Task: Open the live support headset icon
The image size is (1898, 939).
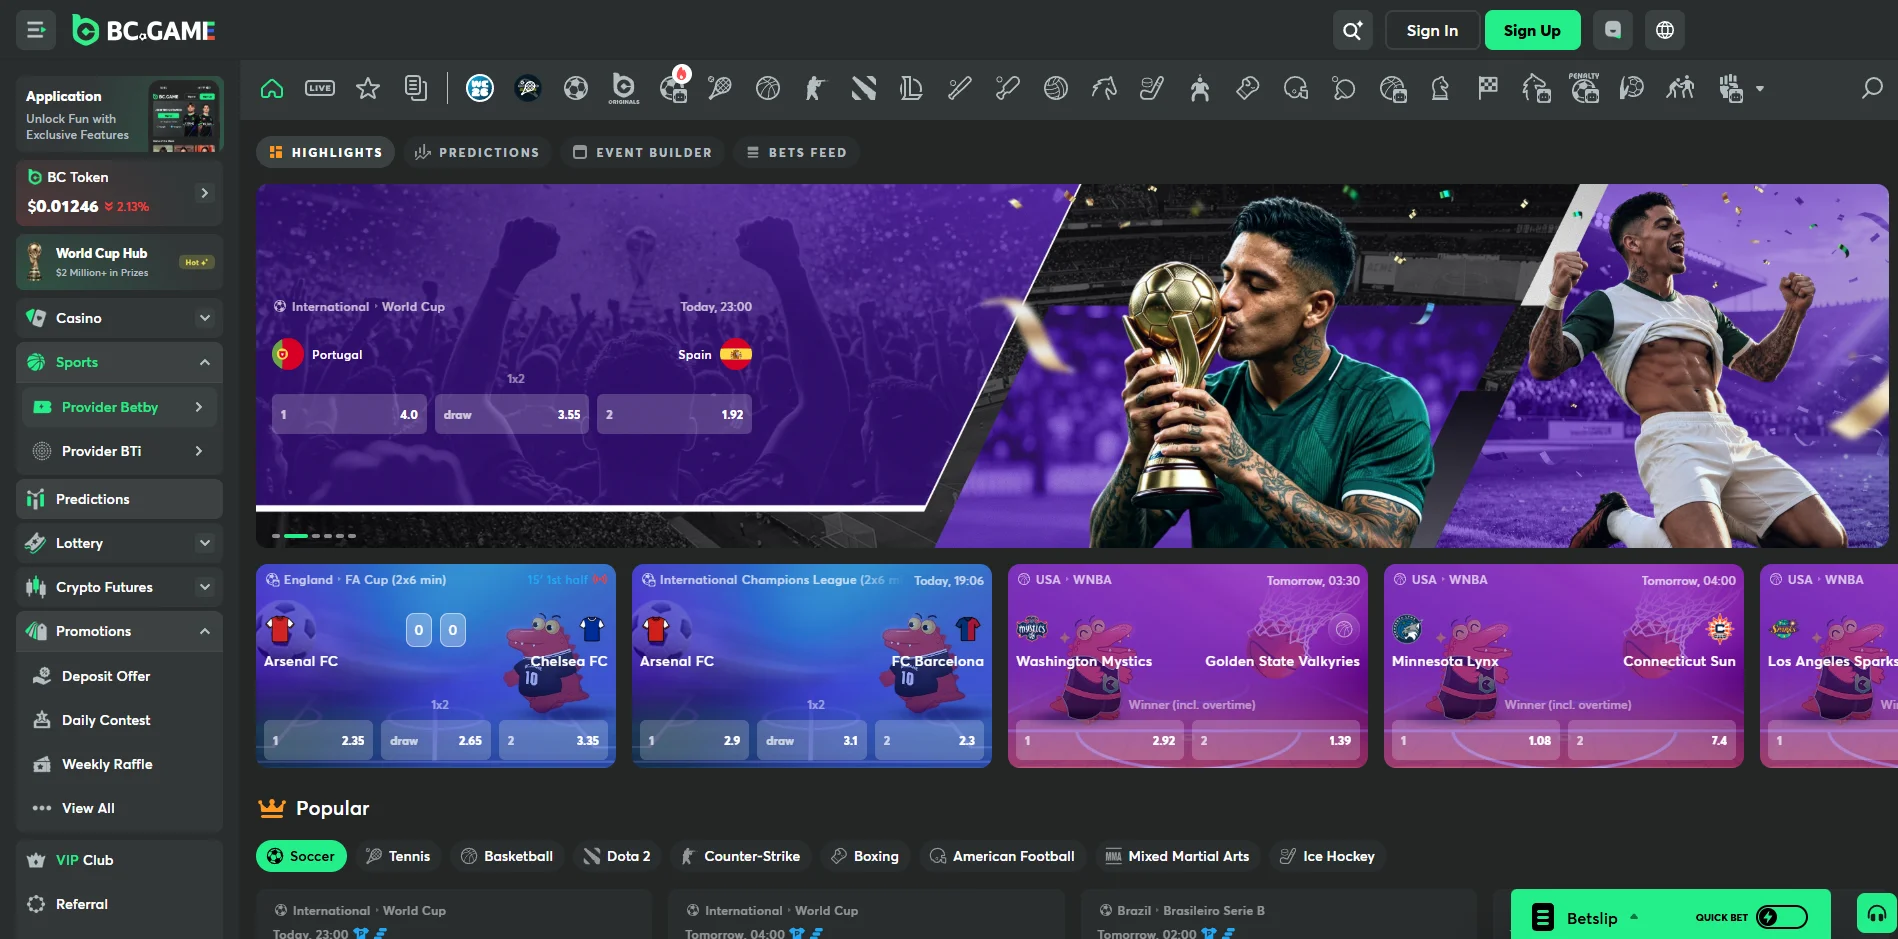Action: (x=1877, y=914)
